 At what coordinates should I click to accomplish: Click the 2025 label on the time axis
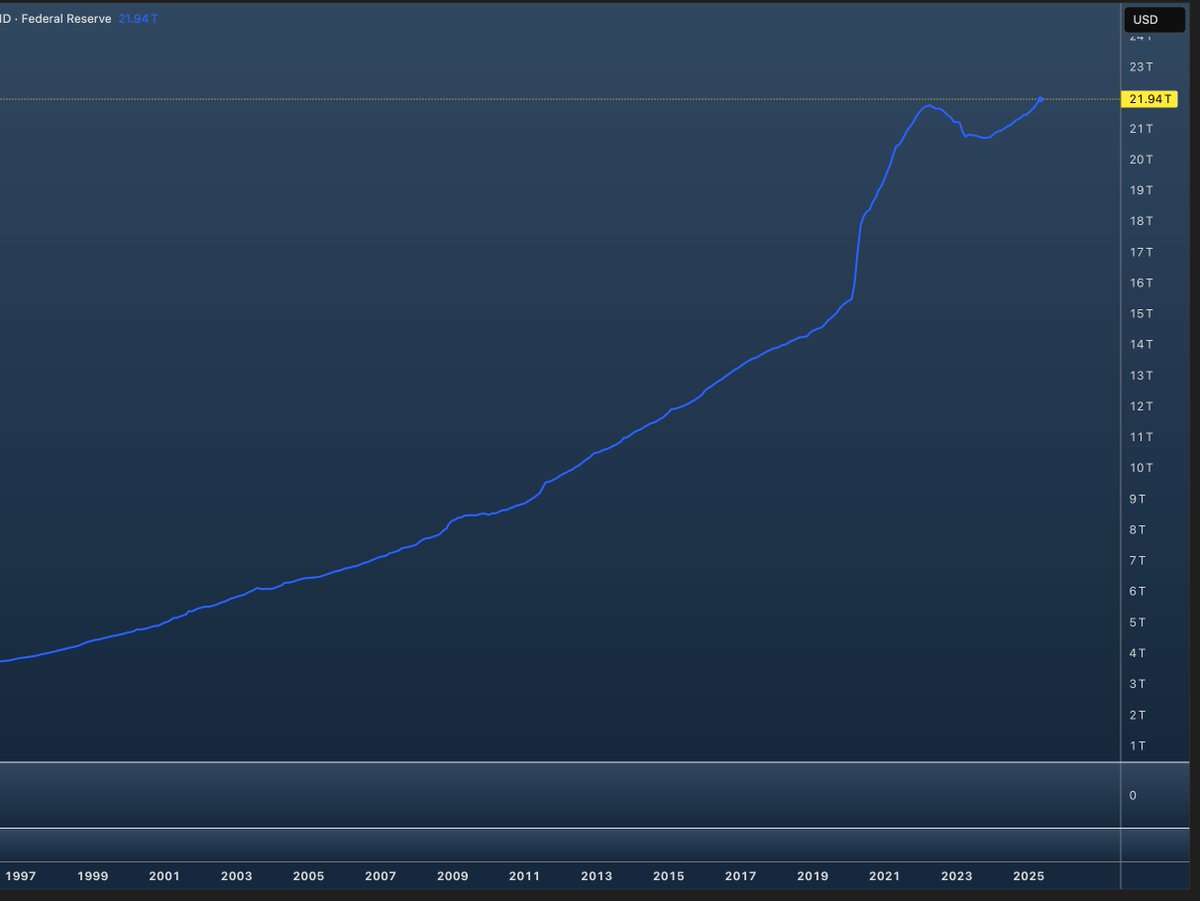(x=1029, y=876)
